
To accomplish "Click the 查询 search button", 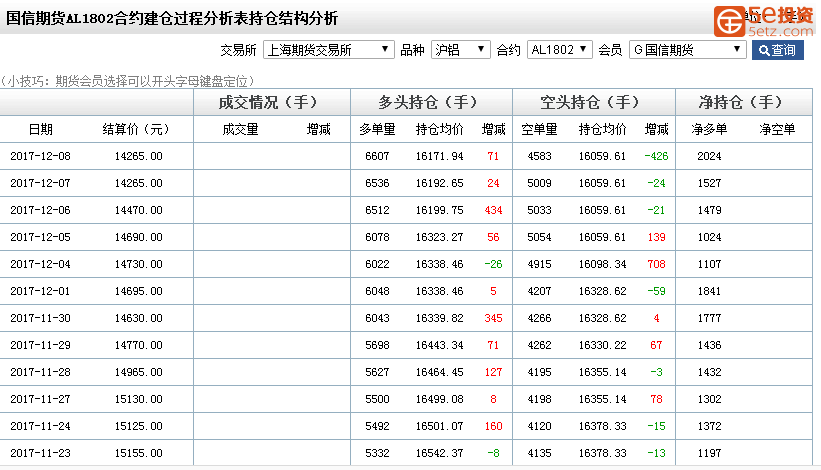I will tap(778, 50).
